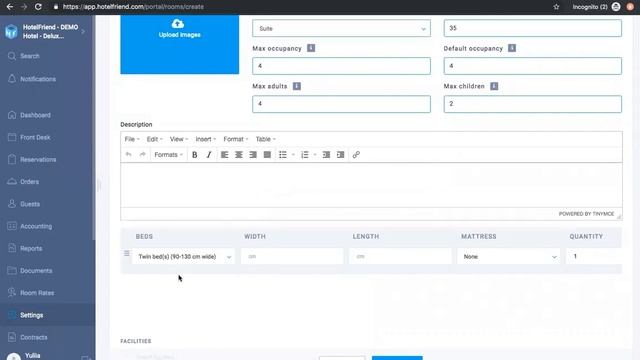Click the field containing 35
This screenshot has height=360, width=640.
click(533, 28)
